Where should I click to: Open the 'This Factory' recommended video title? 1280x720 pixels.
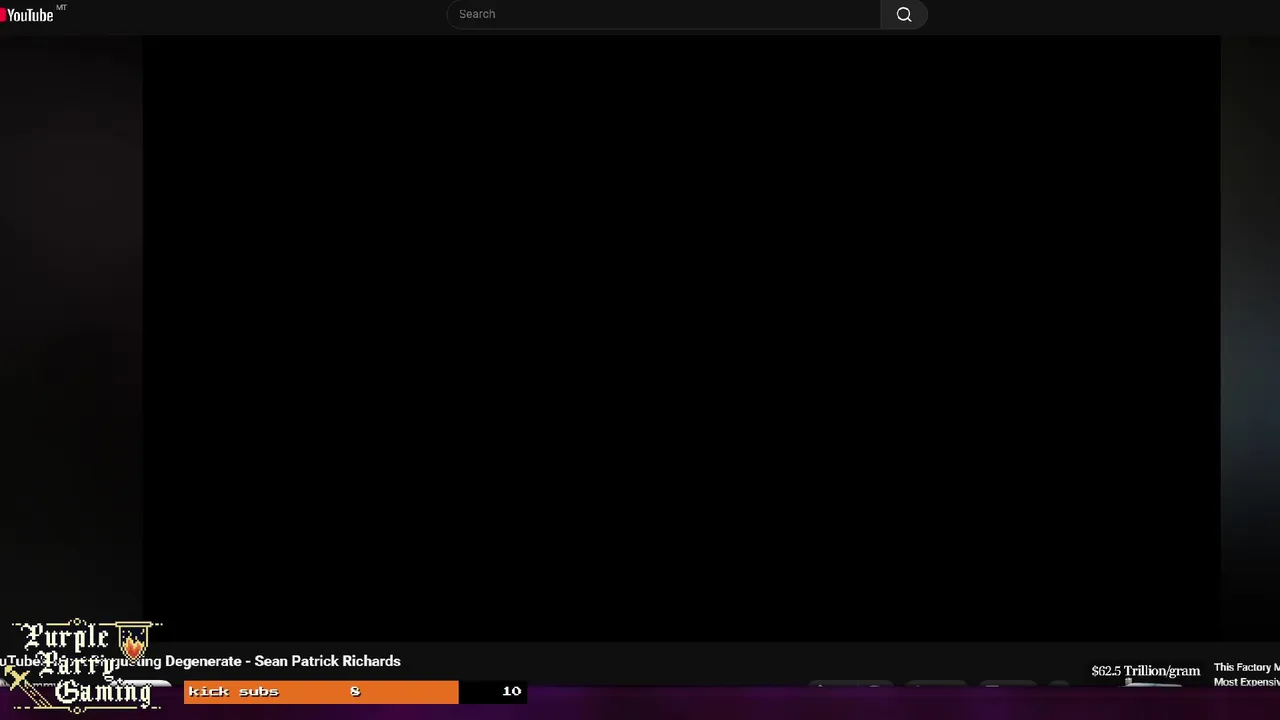coord(1246,675)
